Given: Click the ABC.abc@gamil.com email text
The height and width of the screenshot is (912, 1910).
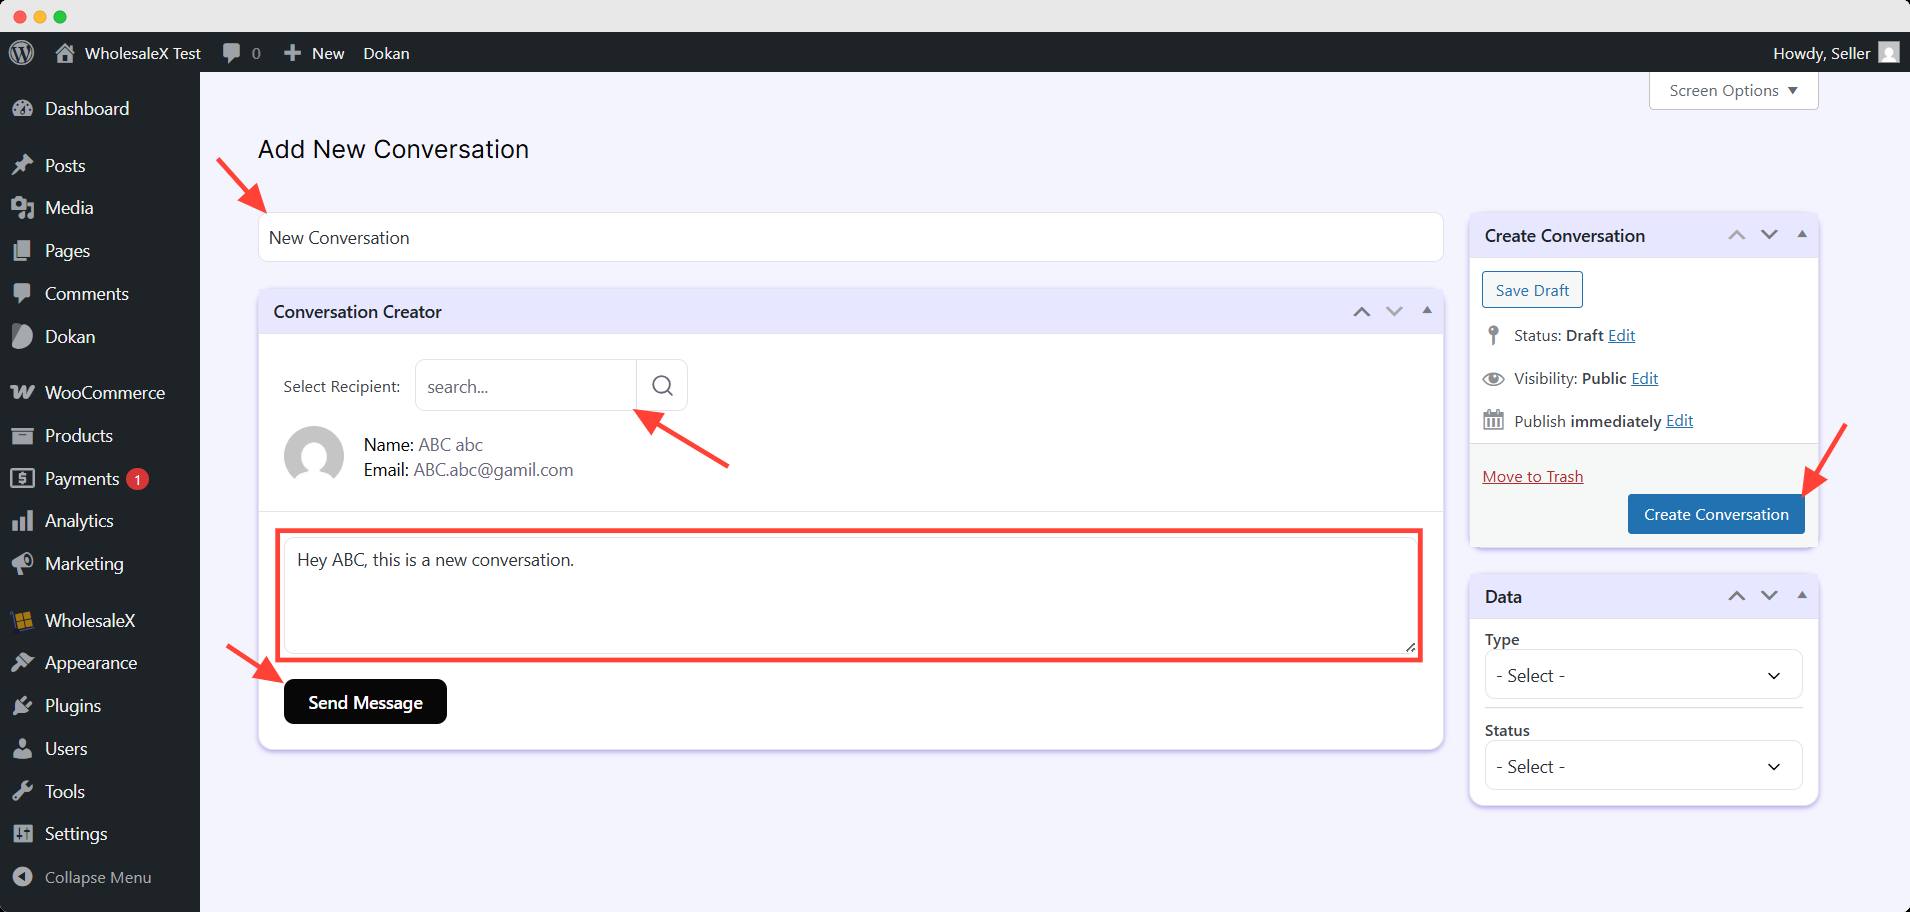Looking at the screenshot, I should click(493, 470).
